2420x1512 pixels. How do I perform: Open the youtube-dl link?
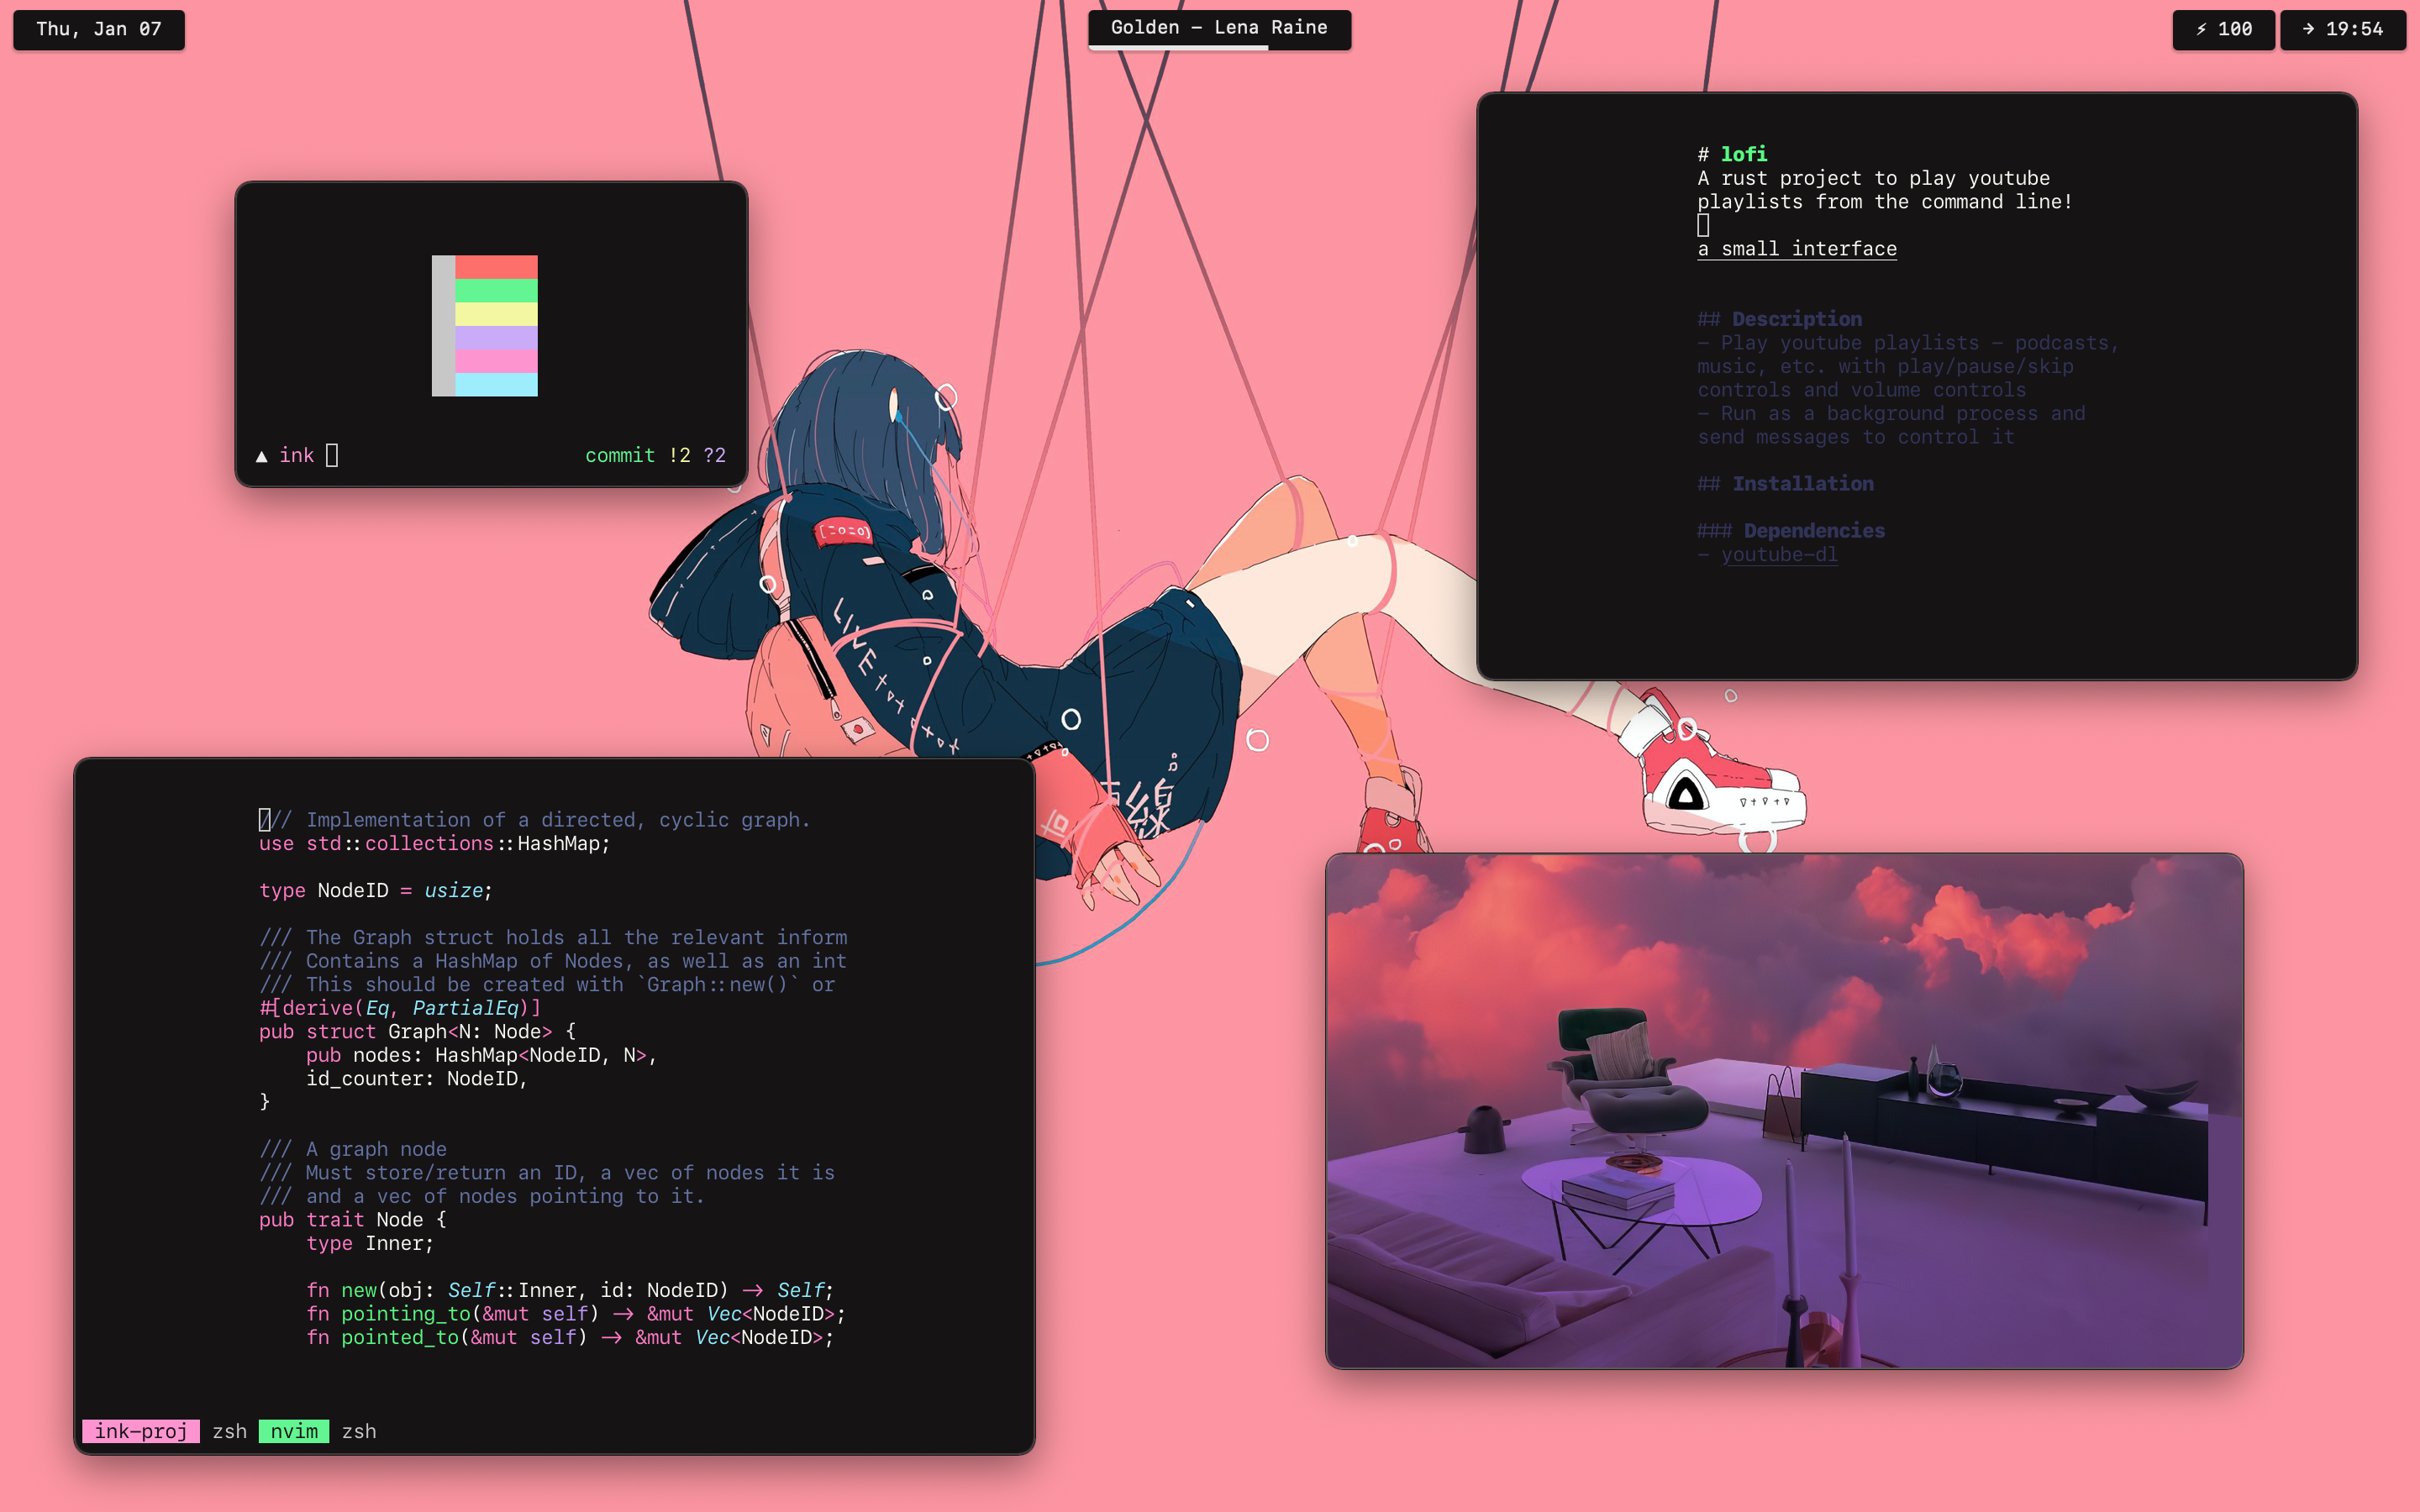click(1778, 555)
